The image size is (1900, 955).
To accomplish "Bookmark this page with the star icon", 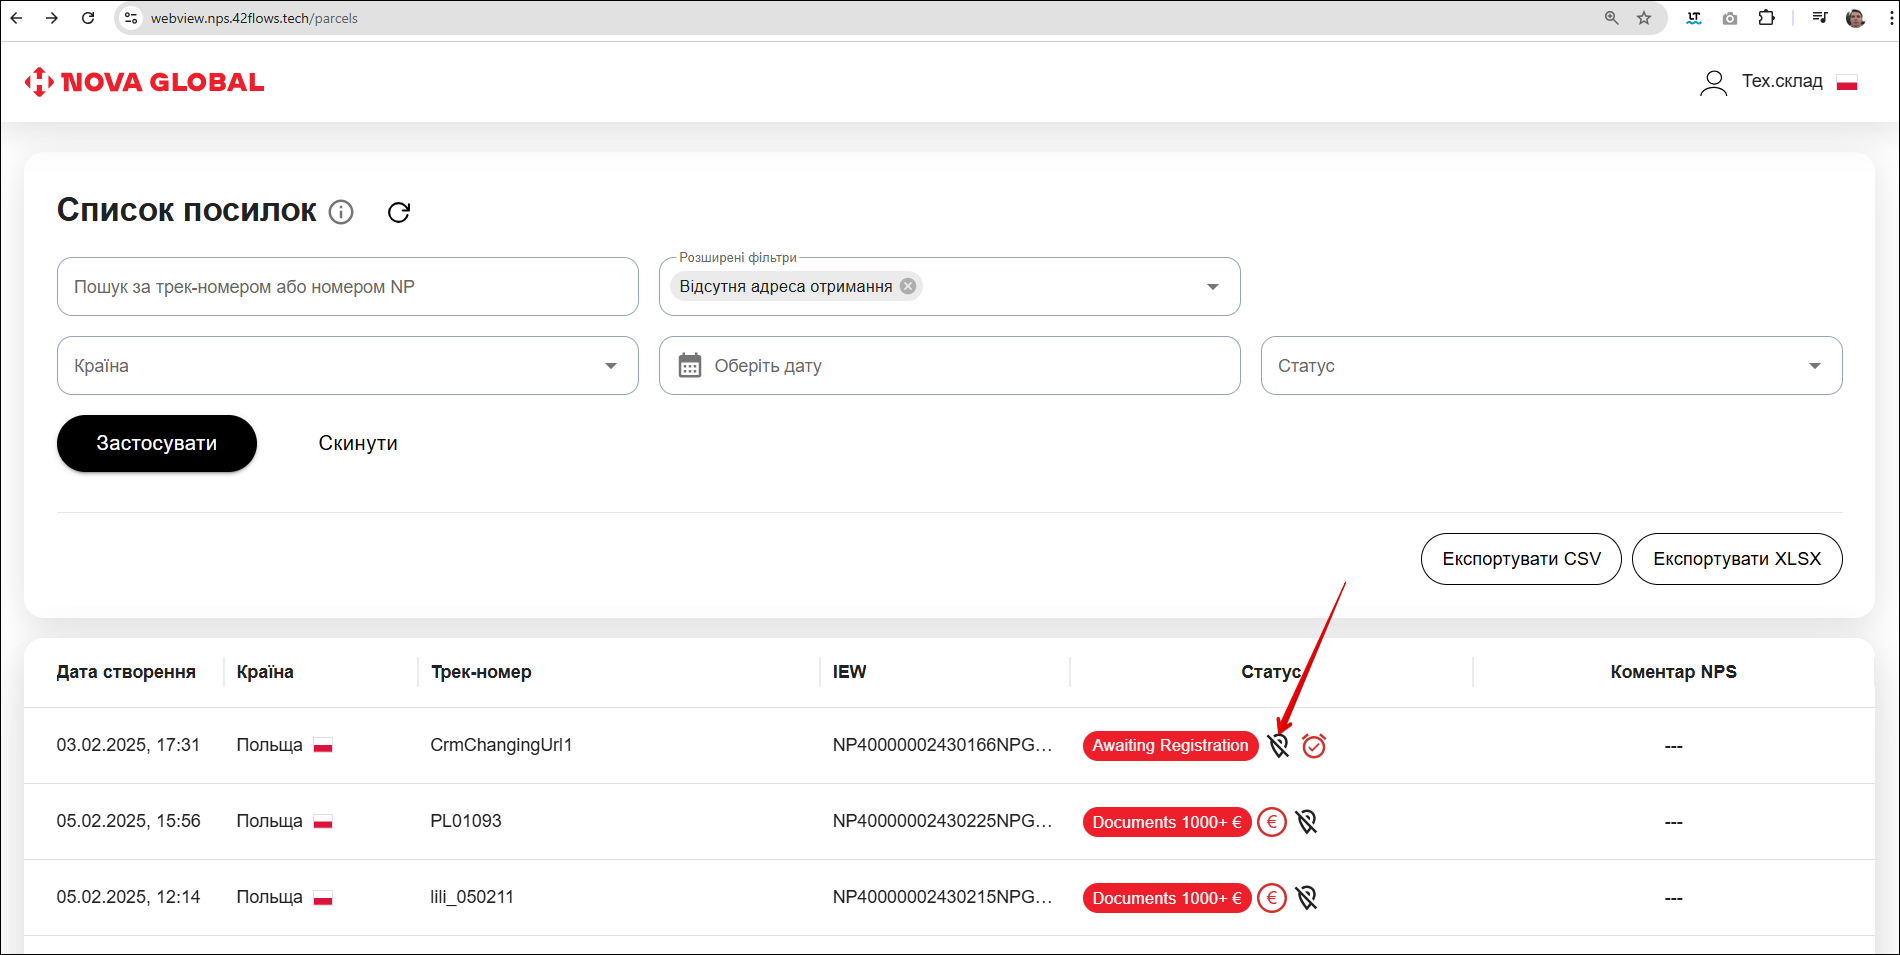I will pos(1644,18).
